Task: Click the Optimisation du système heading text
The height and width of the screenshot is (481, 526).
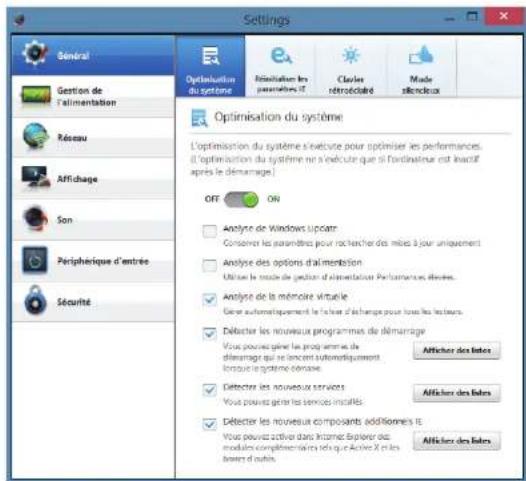Action: click(278, 117)
